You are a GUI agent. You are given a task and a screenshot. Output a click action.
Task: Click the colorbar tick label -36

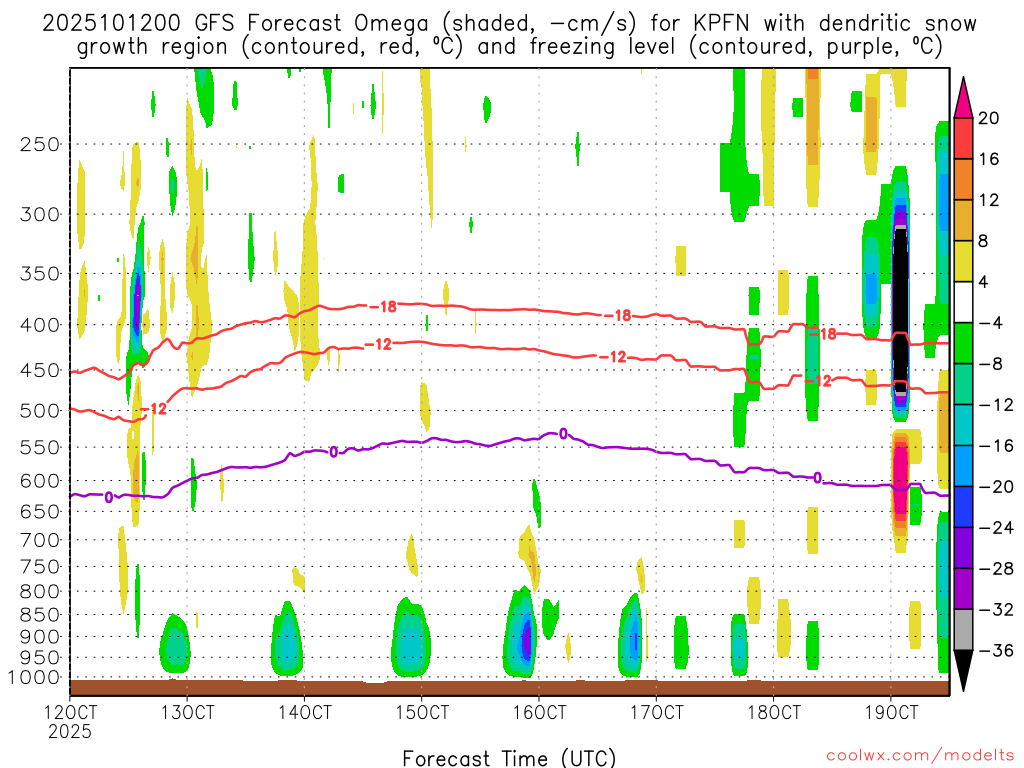996,651
